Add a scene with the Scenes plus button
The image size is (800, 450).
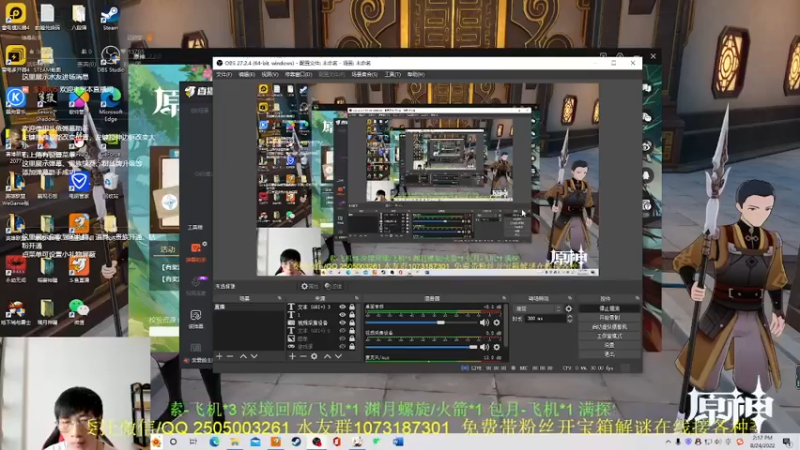coord(219,356)
